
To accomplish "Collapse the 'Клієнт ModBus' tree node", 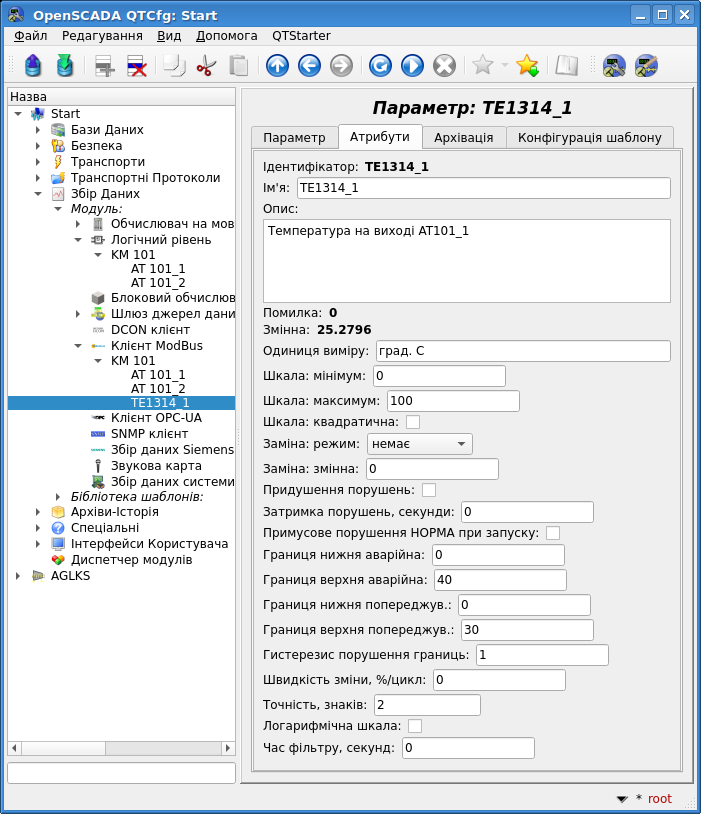I will (78, 346).
